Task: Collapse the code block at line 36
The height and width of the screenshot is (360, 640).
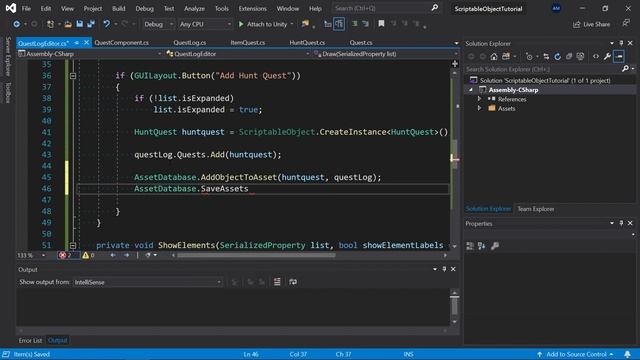Action: coord(73,76)
